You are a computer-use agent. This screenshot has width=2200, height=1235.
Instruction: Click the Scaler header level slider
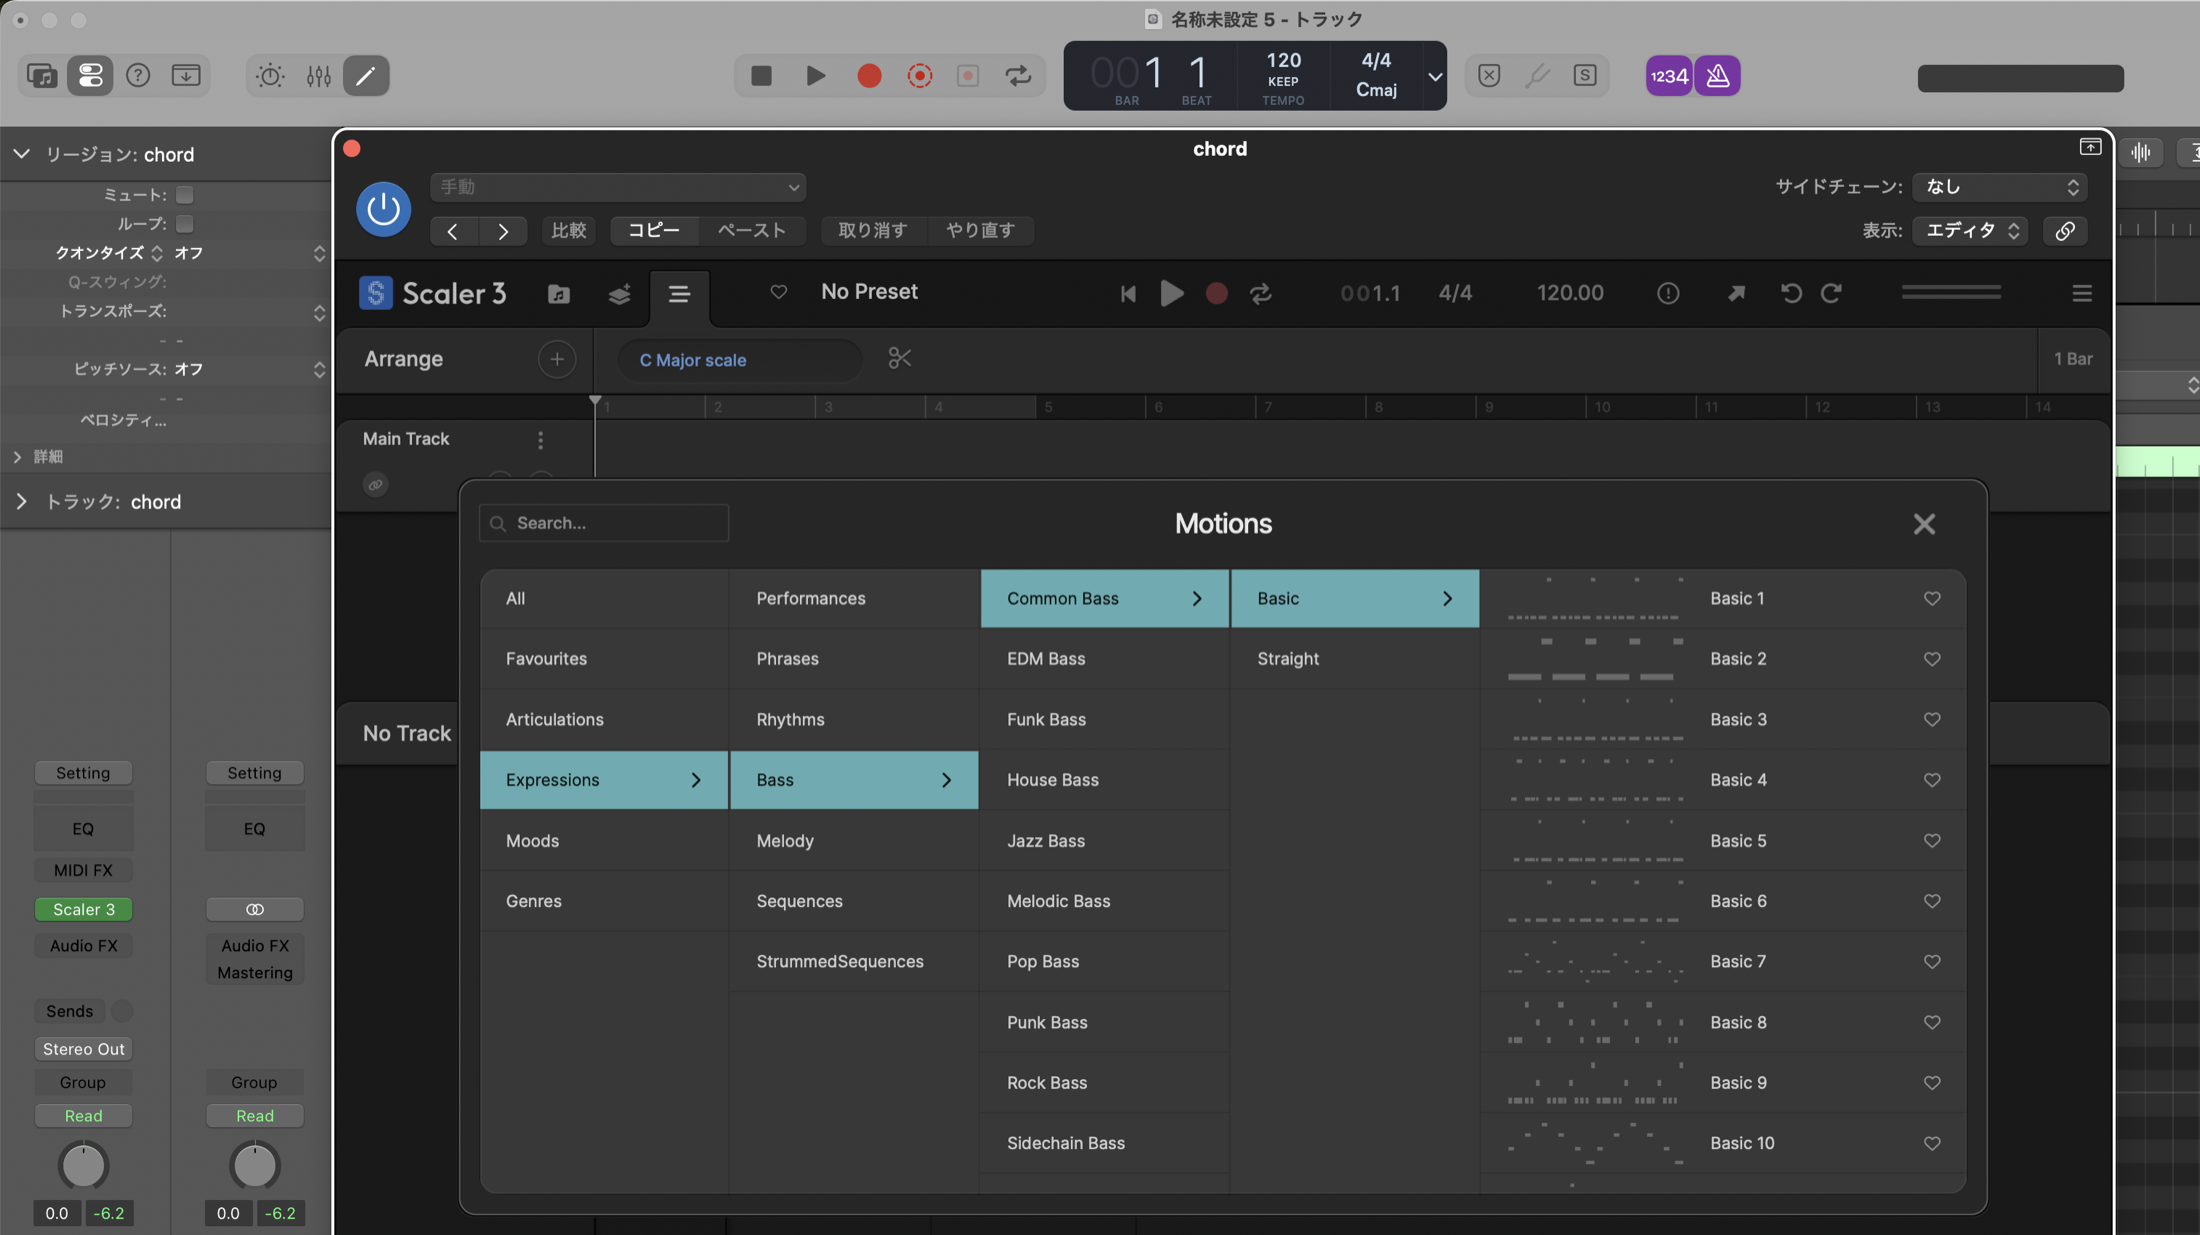[x=1951, y=292]
